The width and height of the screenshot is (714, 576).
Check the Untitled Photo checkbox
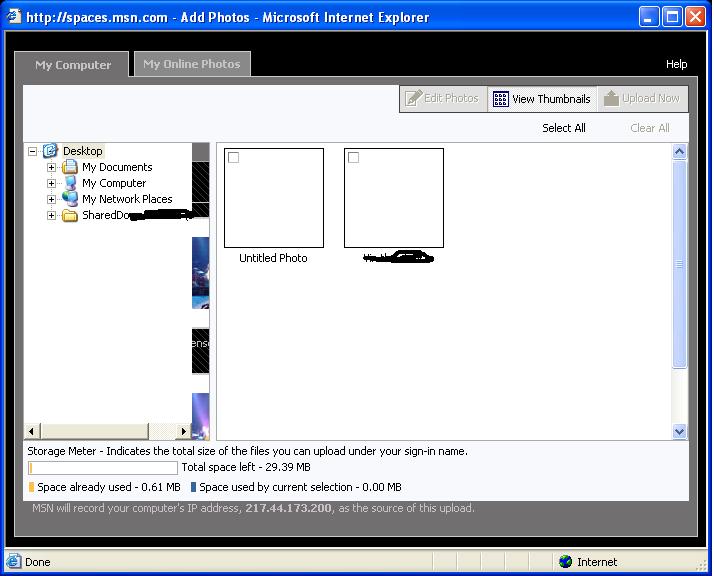(x=234, y=158)
